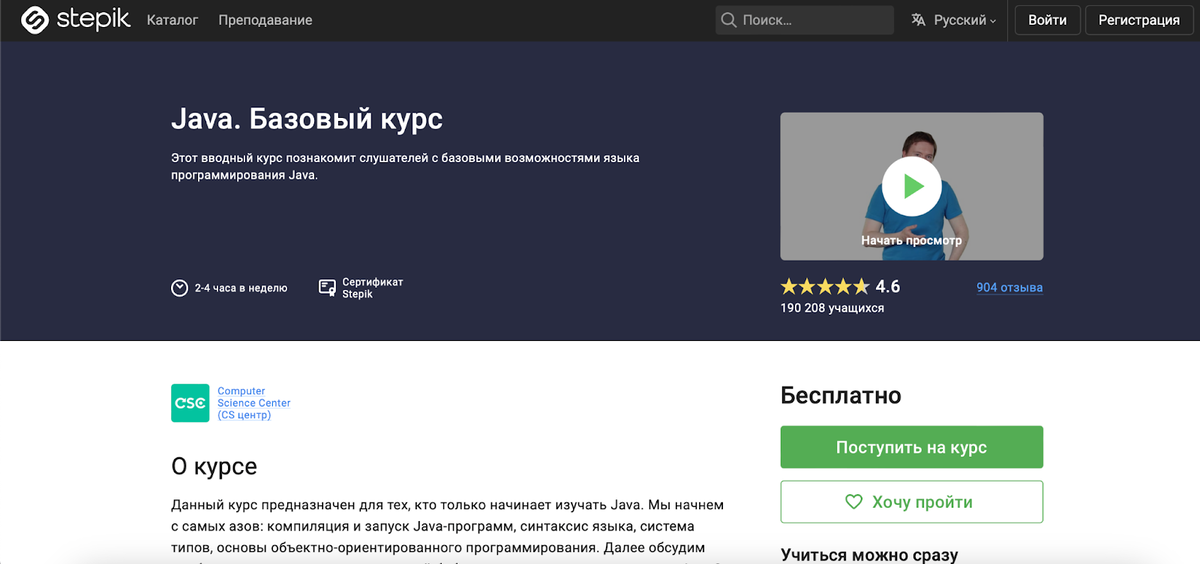Play the course intro video
This screenshot has width=1200, height=564.
pyautogui.click(x=911, y=186)
